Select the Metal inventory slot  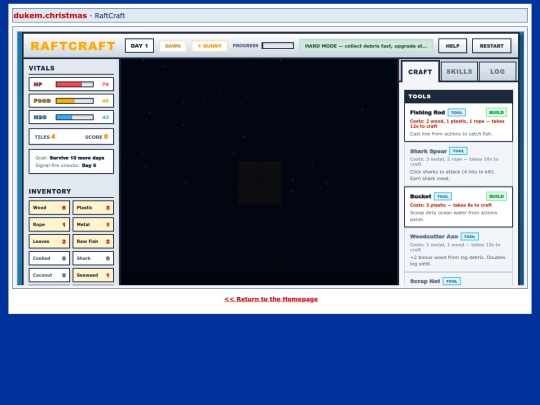pos(93,225)
